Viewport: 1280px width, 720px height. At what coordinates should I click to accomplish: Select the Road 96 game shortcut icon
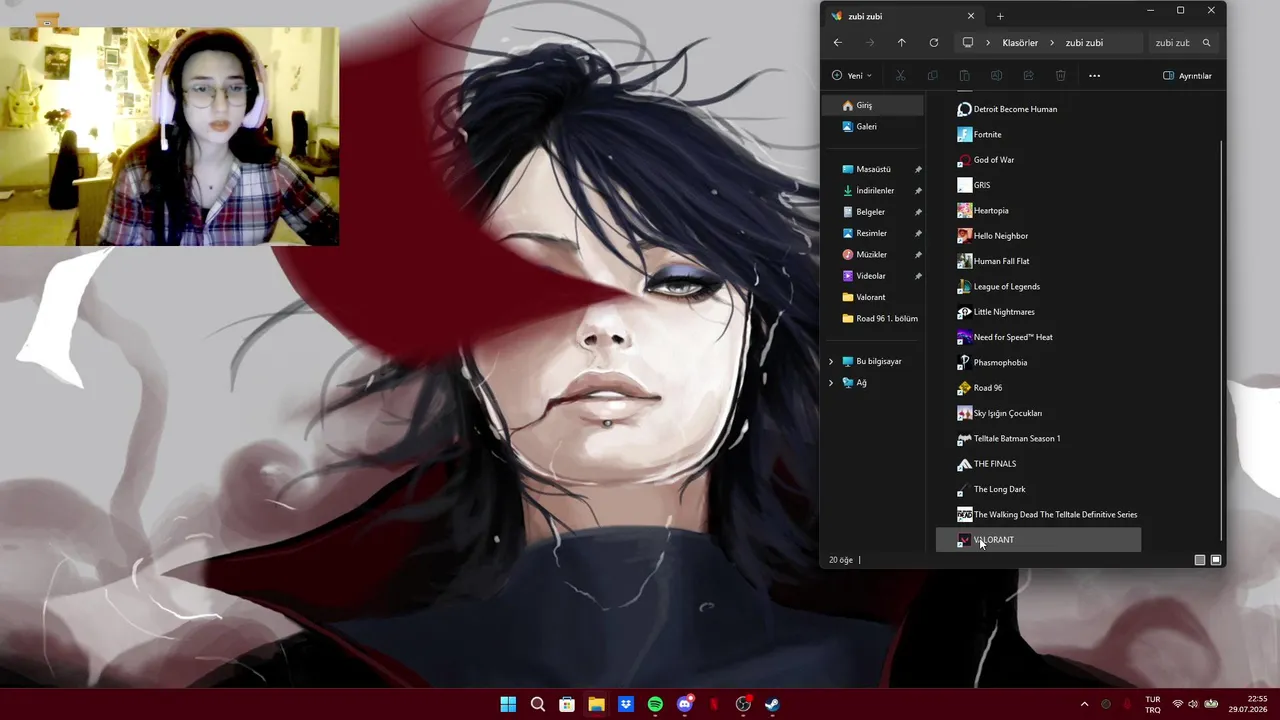tap(964, 388)
